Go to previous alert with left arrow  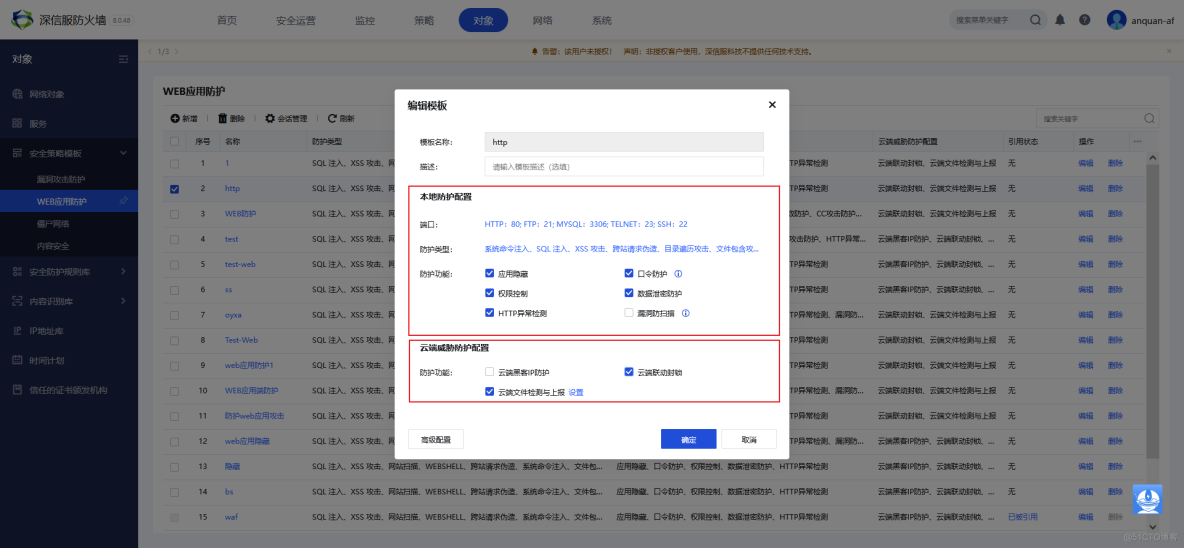(150, 51)
